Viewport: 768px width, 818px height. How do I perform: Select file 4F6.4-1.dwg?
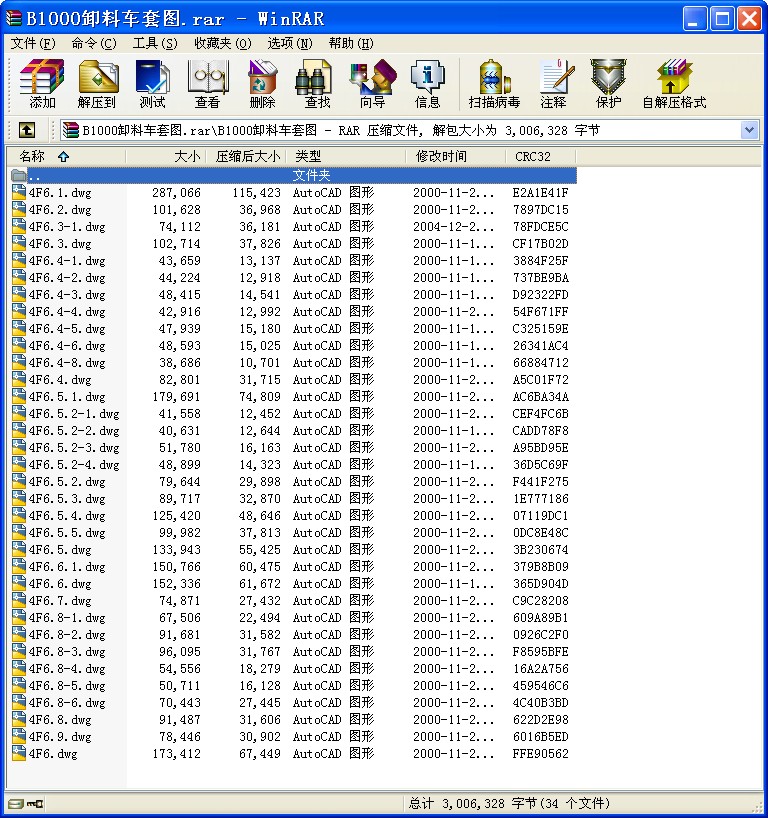(67, 260)
